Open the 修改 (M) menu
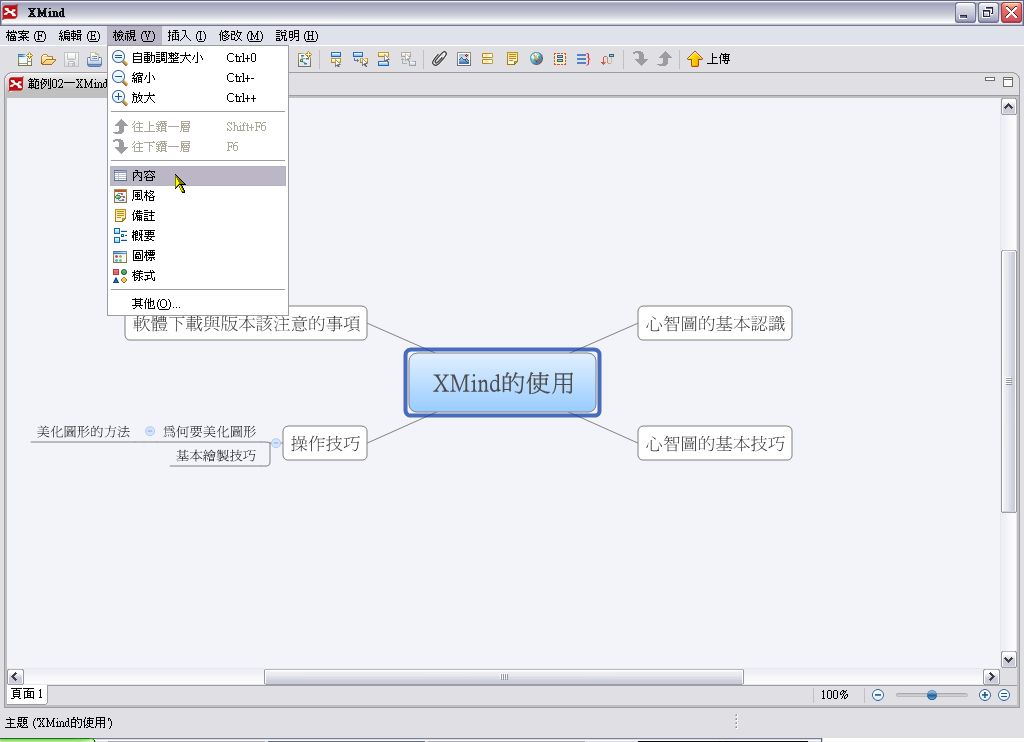1024x742 pixels. click(x=241, y=36)
